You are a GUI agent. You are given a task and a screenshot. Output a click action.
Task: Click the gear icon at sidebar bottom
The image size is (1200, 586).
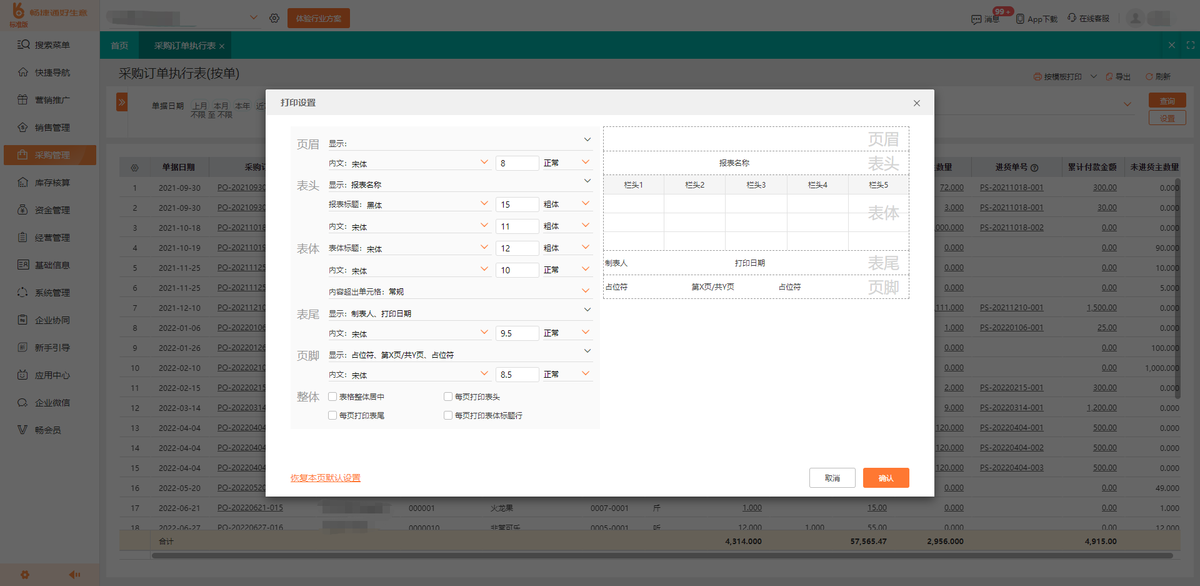25,574
